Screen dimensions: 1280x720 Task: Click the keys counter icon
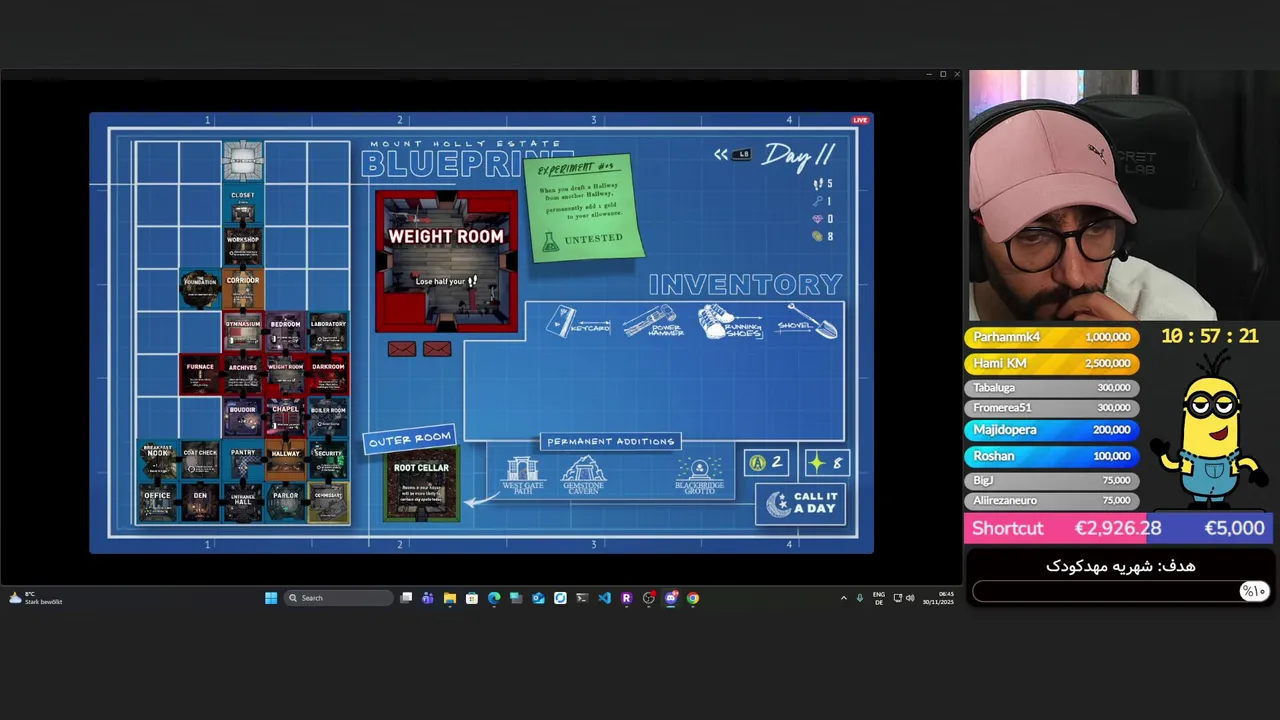[x=822, y=201]
